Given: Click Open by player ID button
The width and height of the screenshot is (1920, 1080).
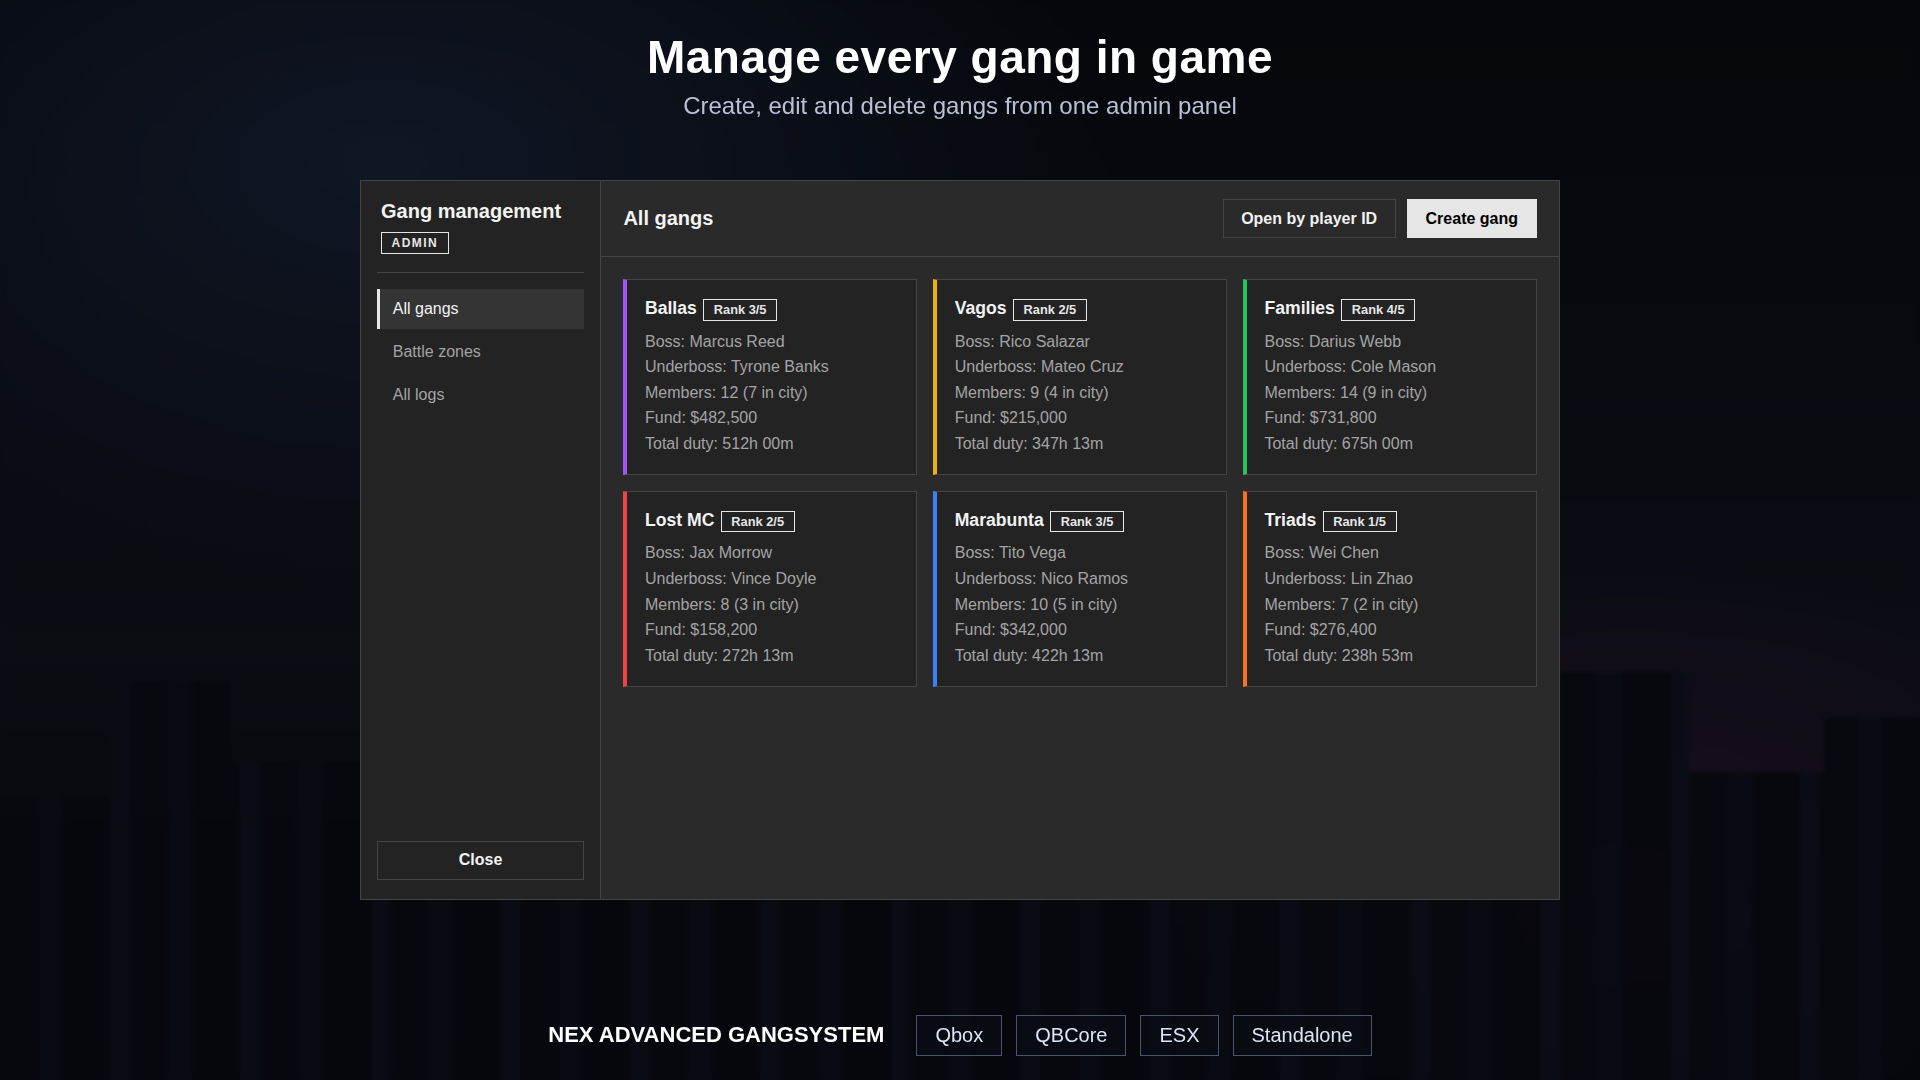Looking at the screenshot, I should 1309,218.
